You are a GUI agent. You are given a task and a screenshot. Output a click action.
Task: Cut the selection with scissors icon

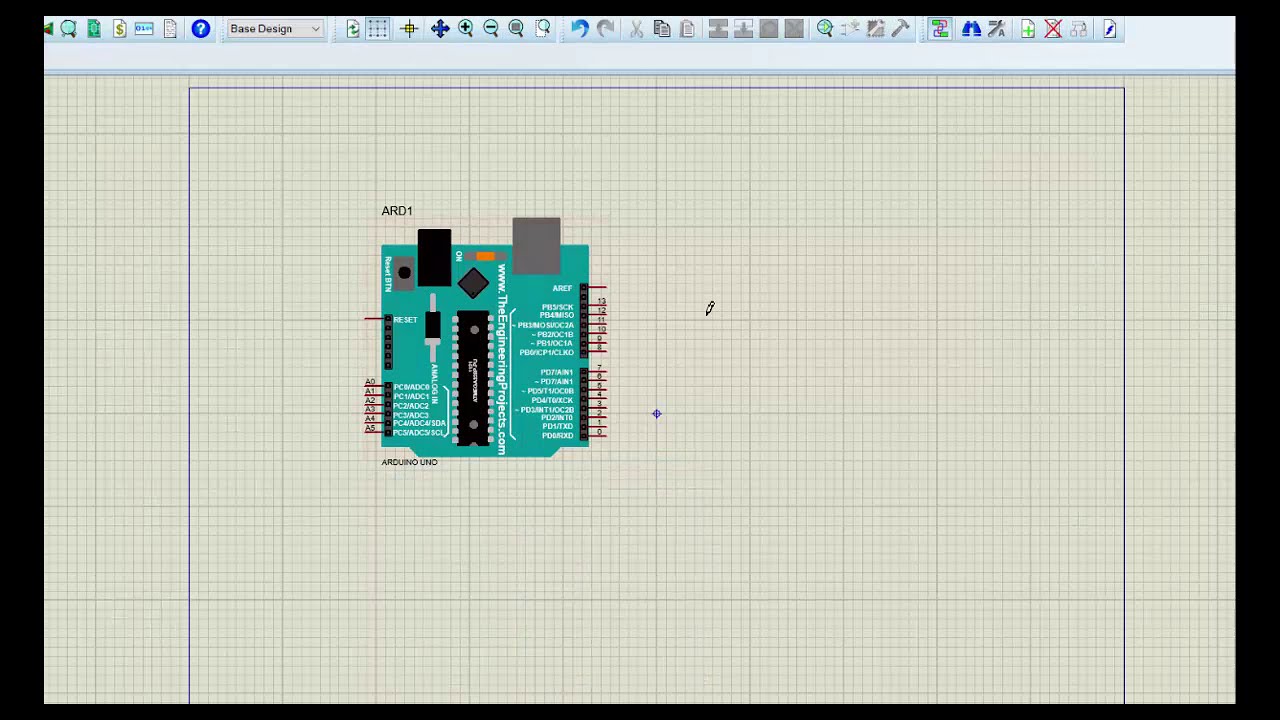coord(636,29)
